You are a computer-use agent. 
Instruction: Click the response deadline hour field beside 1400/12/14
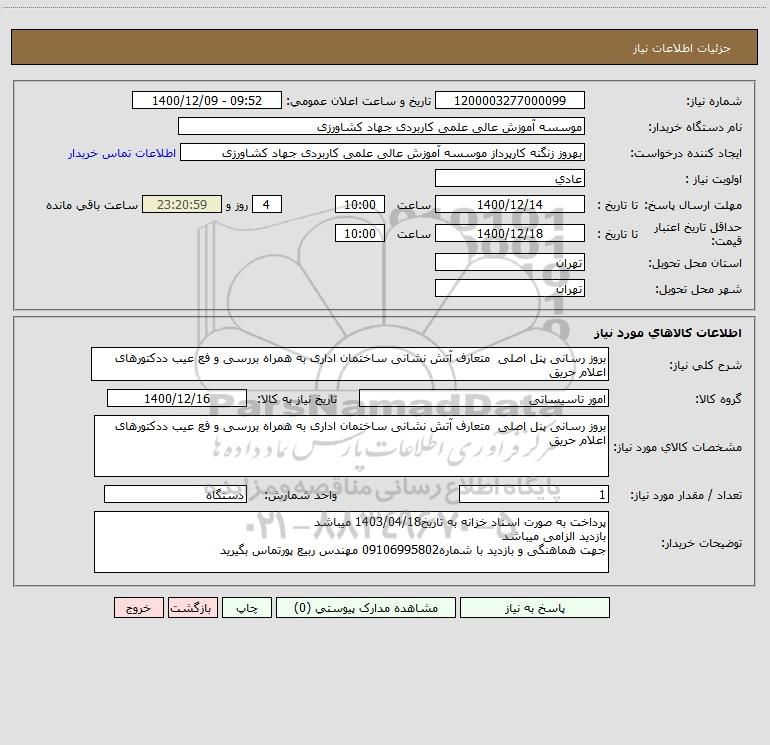(x=359, y=204)
